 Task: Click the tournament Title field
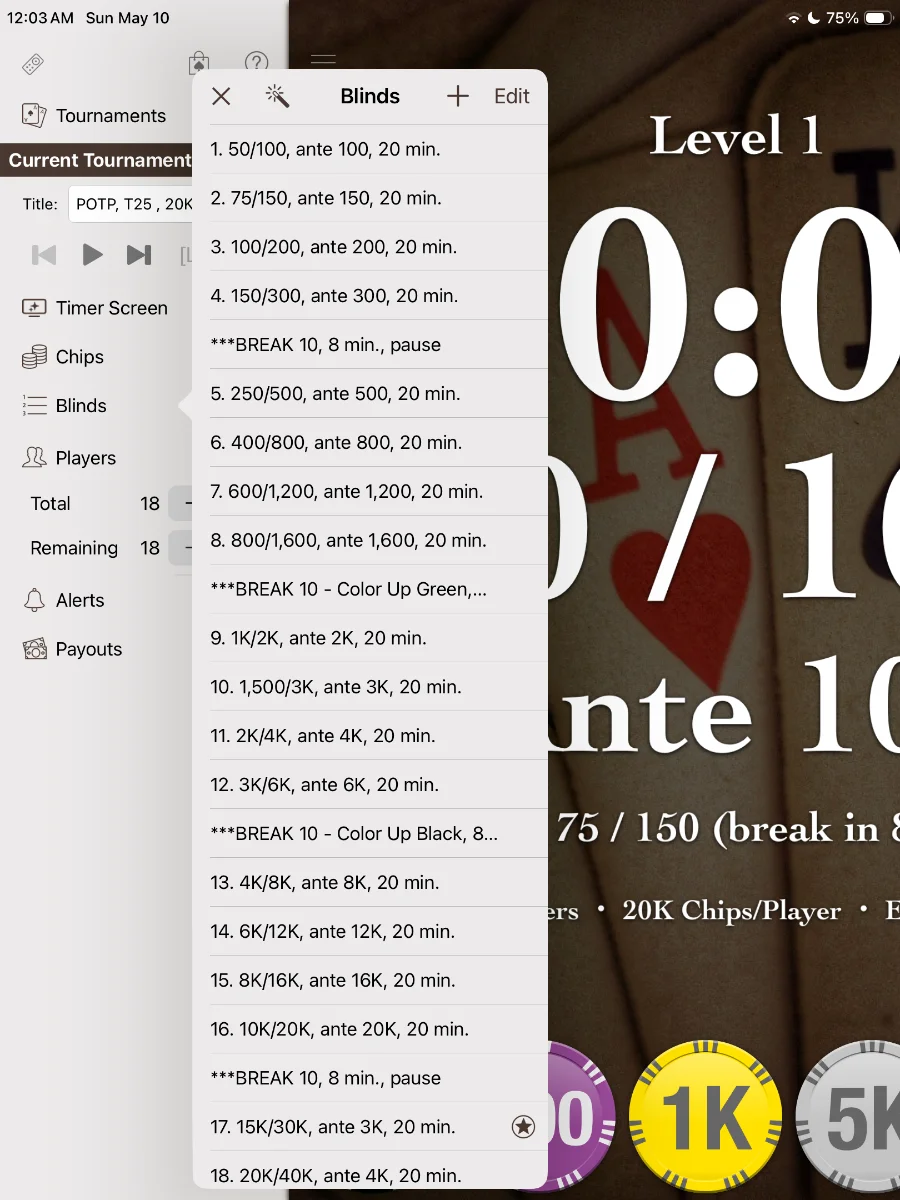[x=131, y=204]
